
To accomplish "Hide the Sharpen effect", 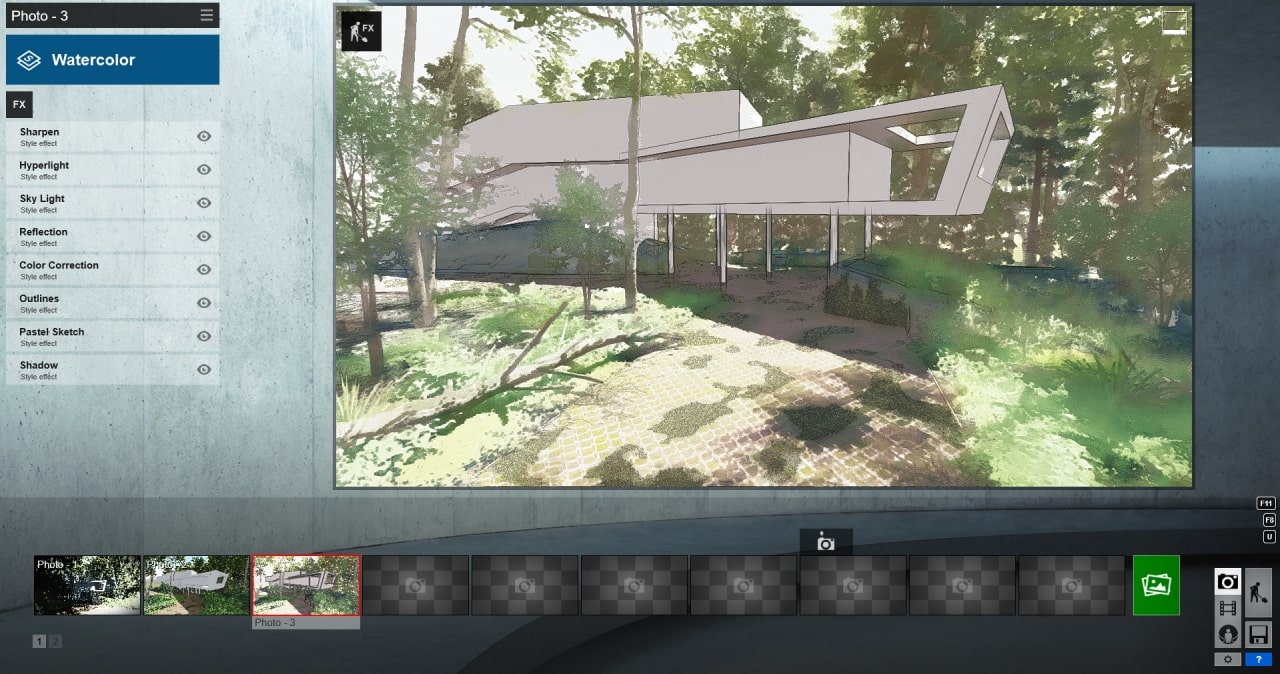I will 204,137.
